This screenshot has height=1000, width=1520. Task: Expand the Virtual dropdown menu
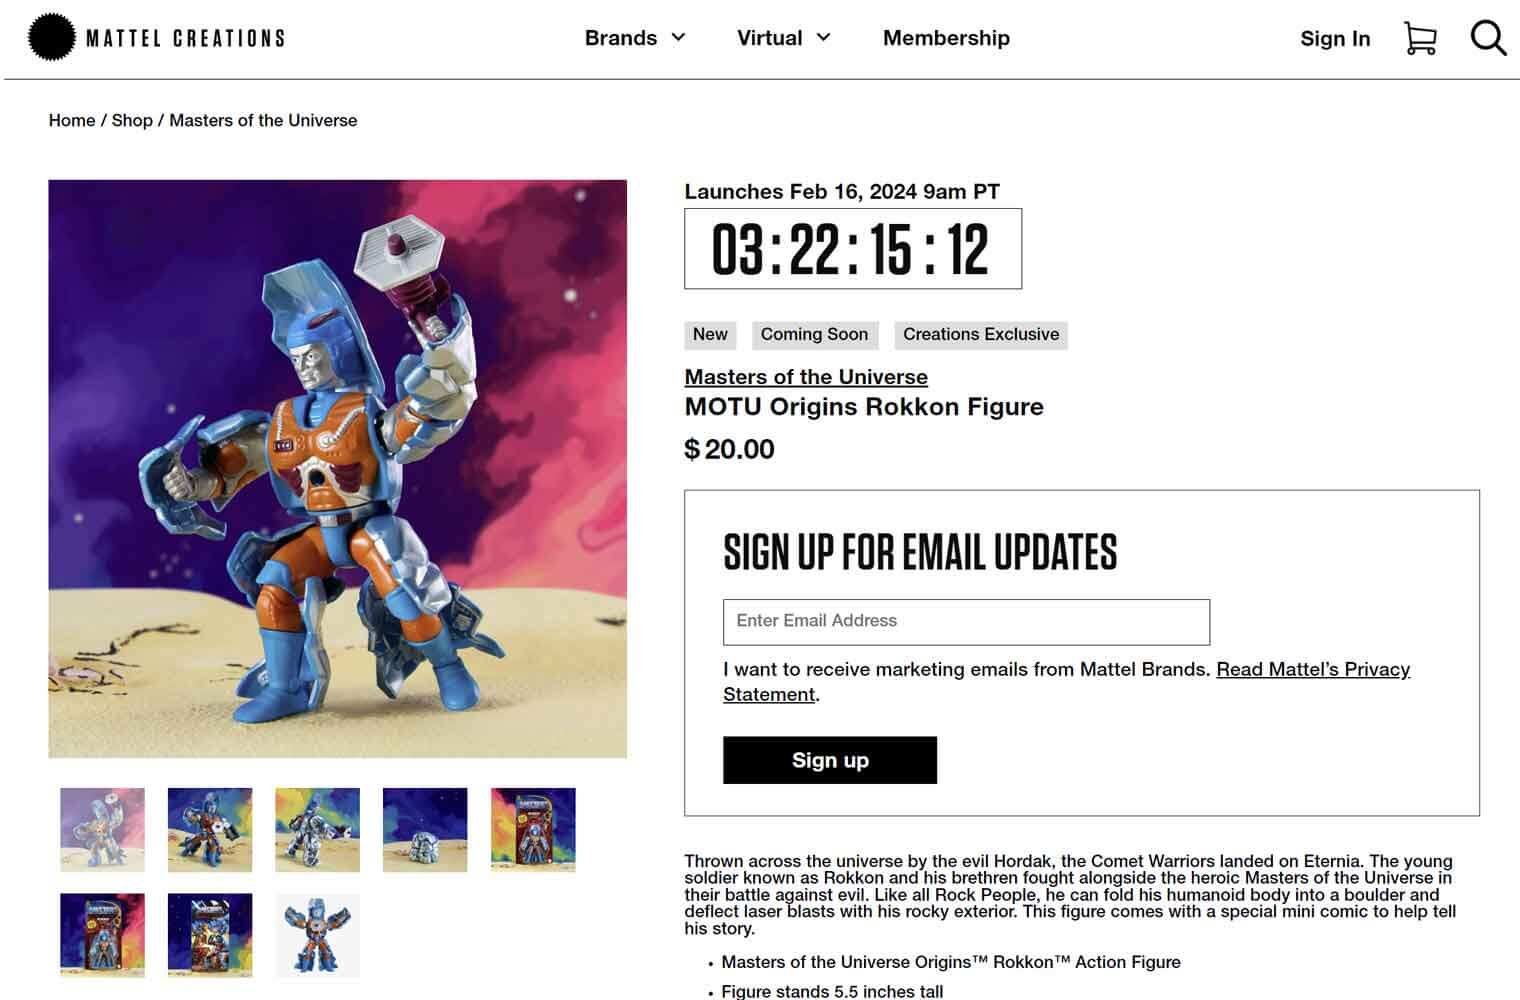coord(784,38)
